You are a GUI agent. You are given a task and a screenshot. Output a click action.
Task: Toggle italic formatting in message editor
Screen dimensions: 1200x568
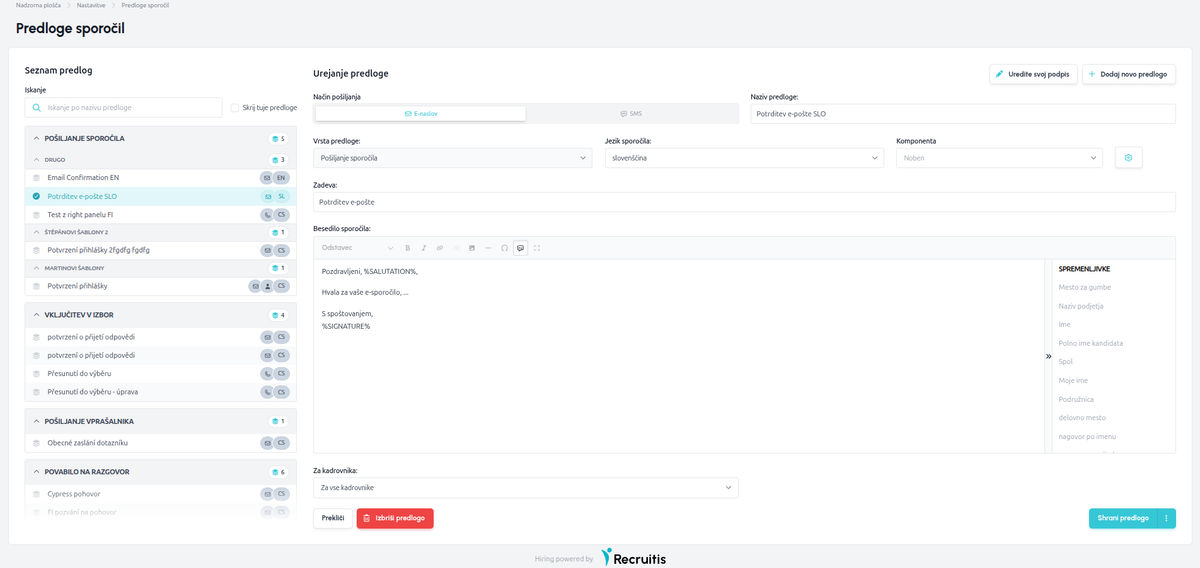(x=424, y=247)
